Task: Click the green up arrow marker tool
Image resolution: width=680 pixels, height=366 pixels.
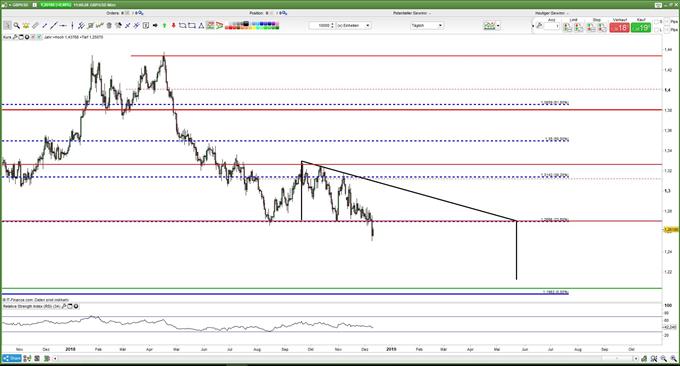Action: pyautogui.click(x=164, y=26)
